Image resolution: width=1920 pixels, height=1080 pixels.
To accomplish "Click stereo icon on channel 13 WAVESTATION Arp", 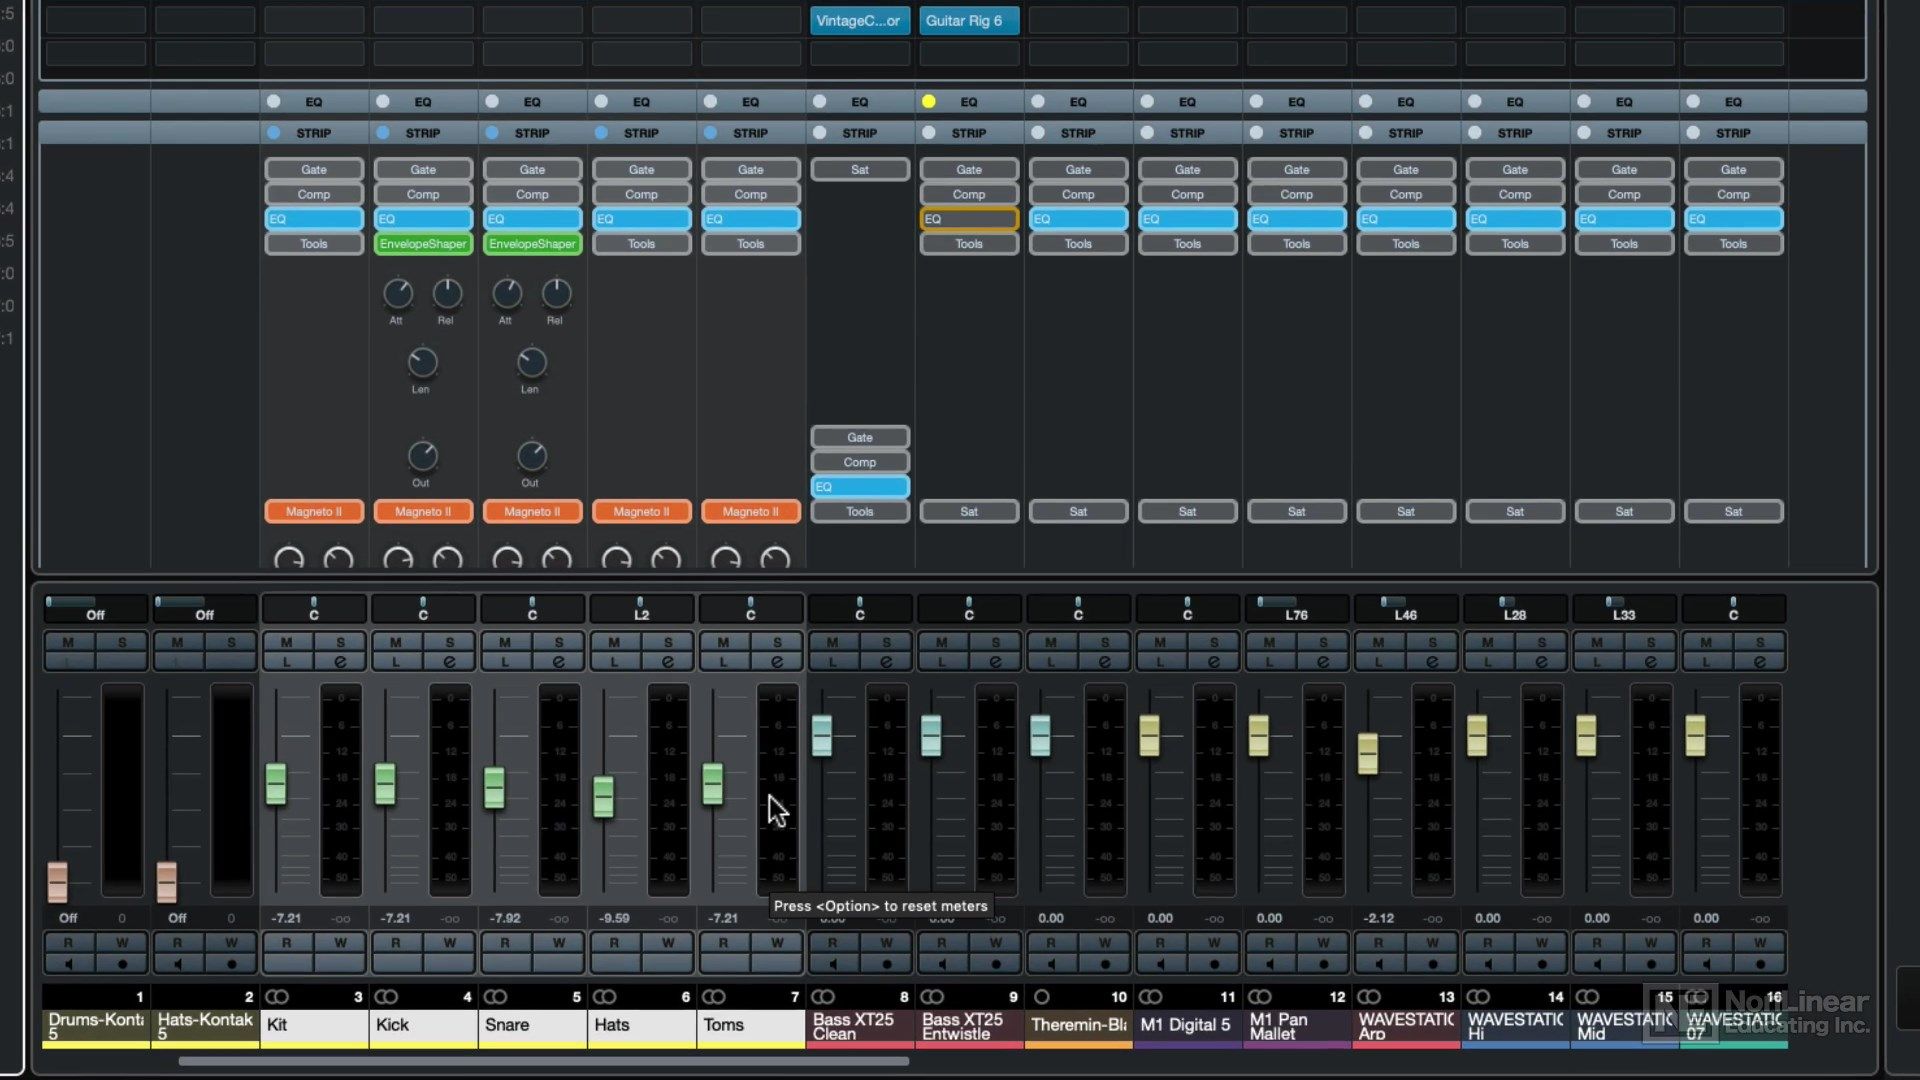I will click(1369, 997).
